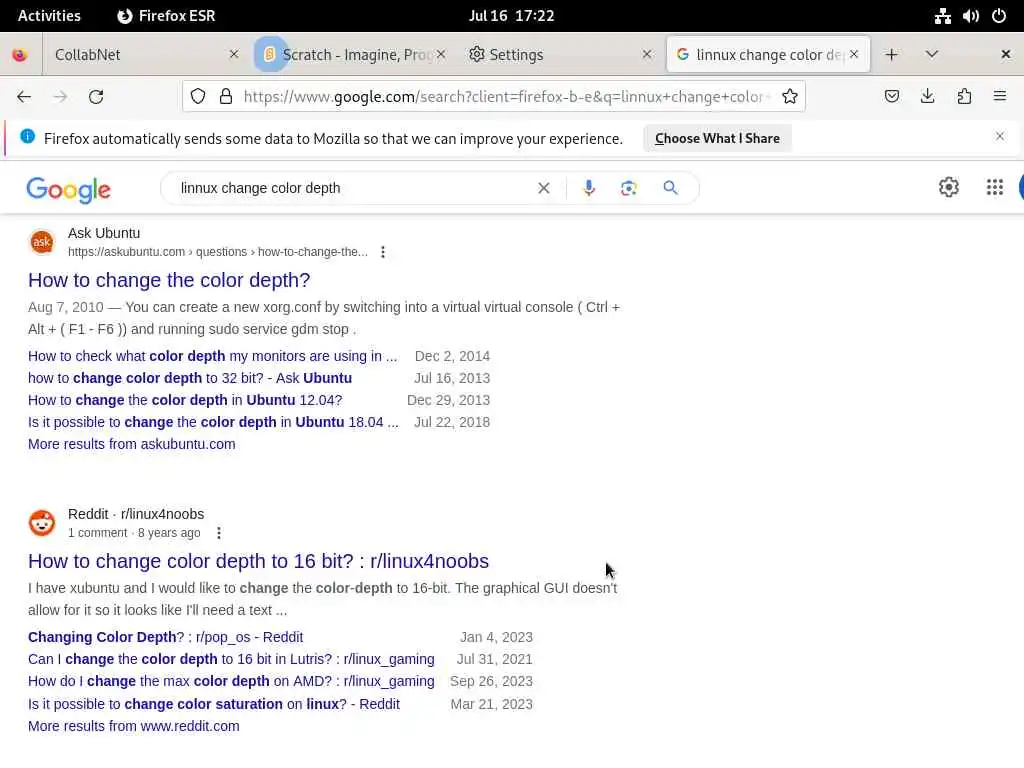Open Google quick settings gear
The height and width of the screenshot is (768, 1024).
coord(949,187)
